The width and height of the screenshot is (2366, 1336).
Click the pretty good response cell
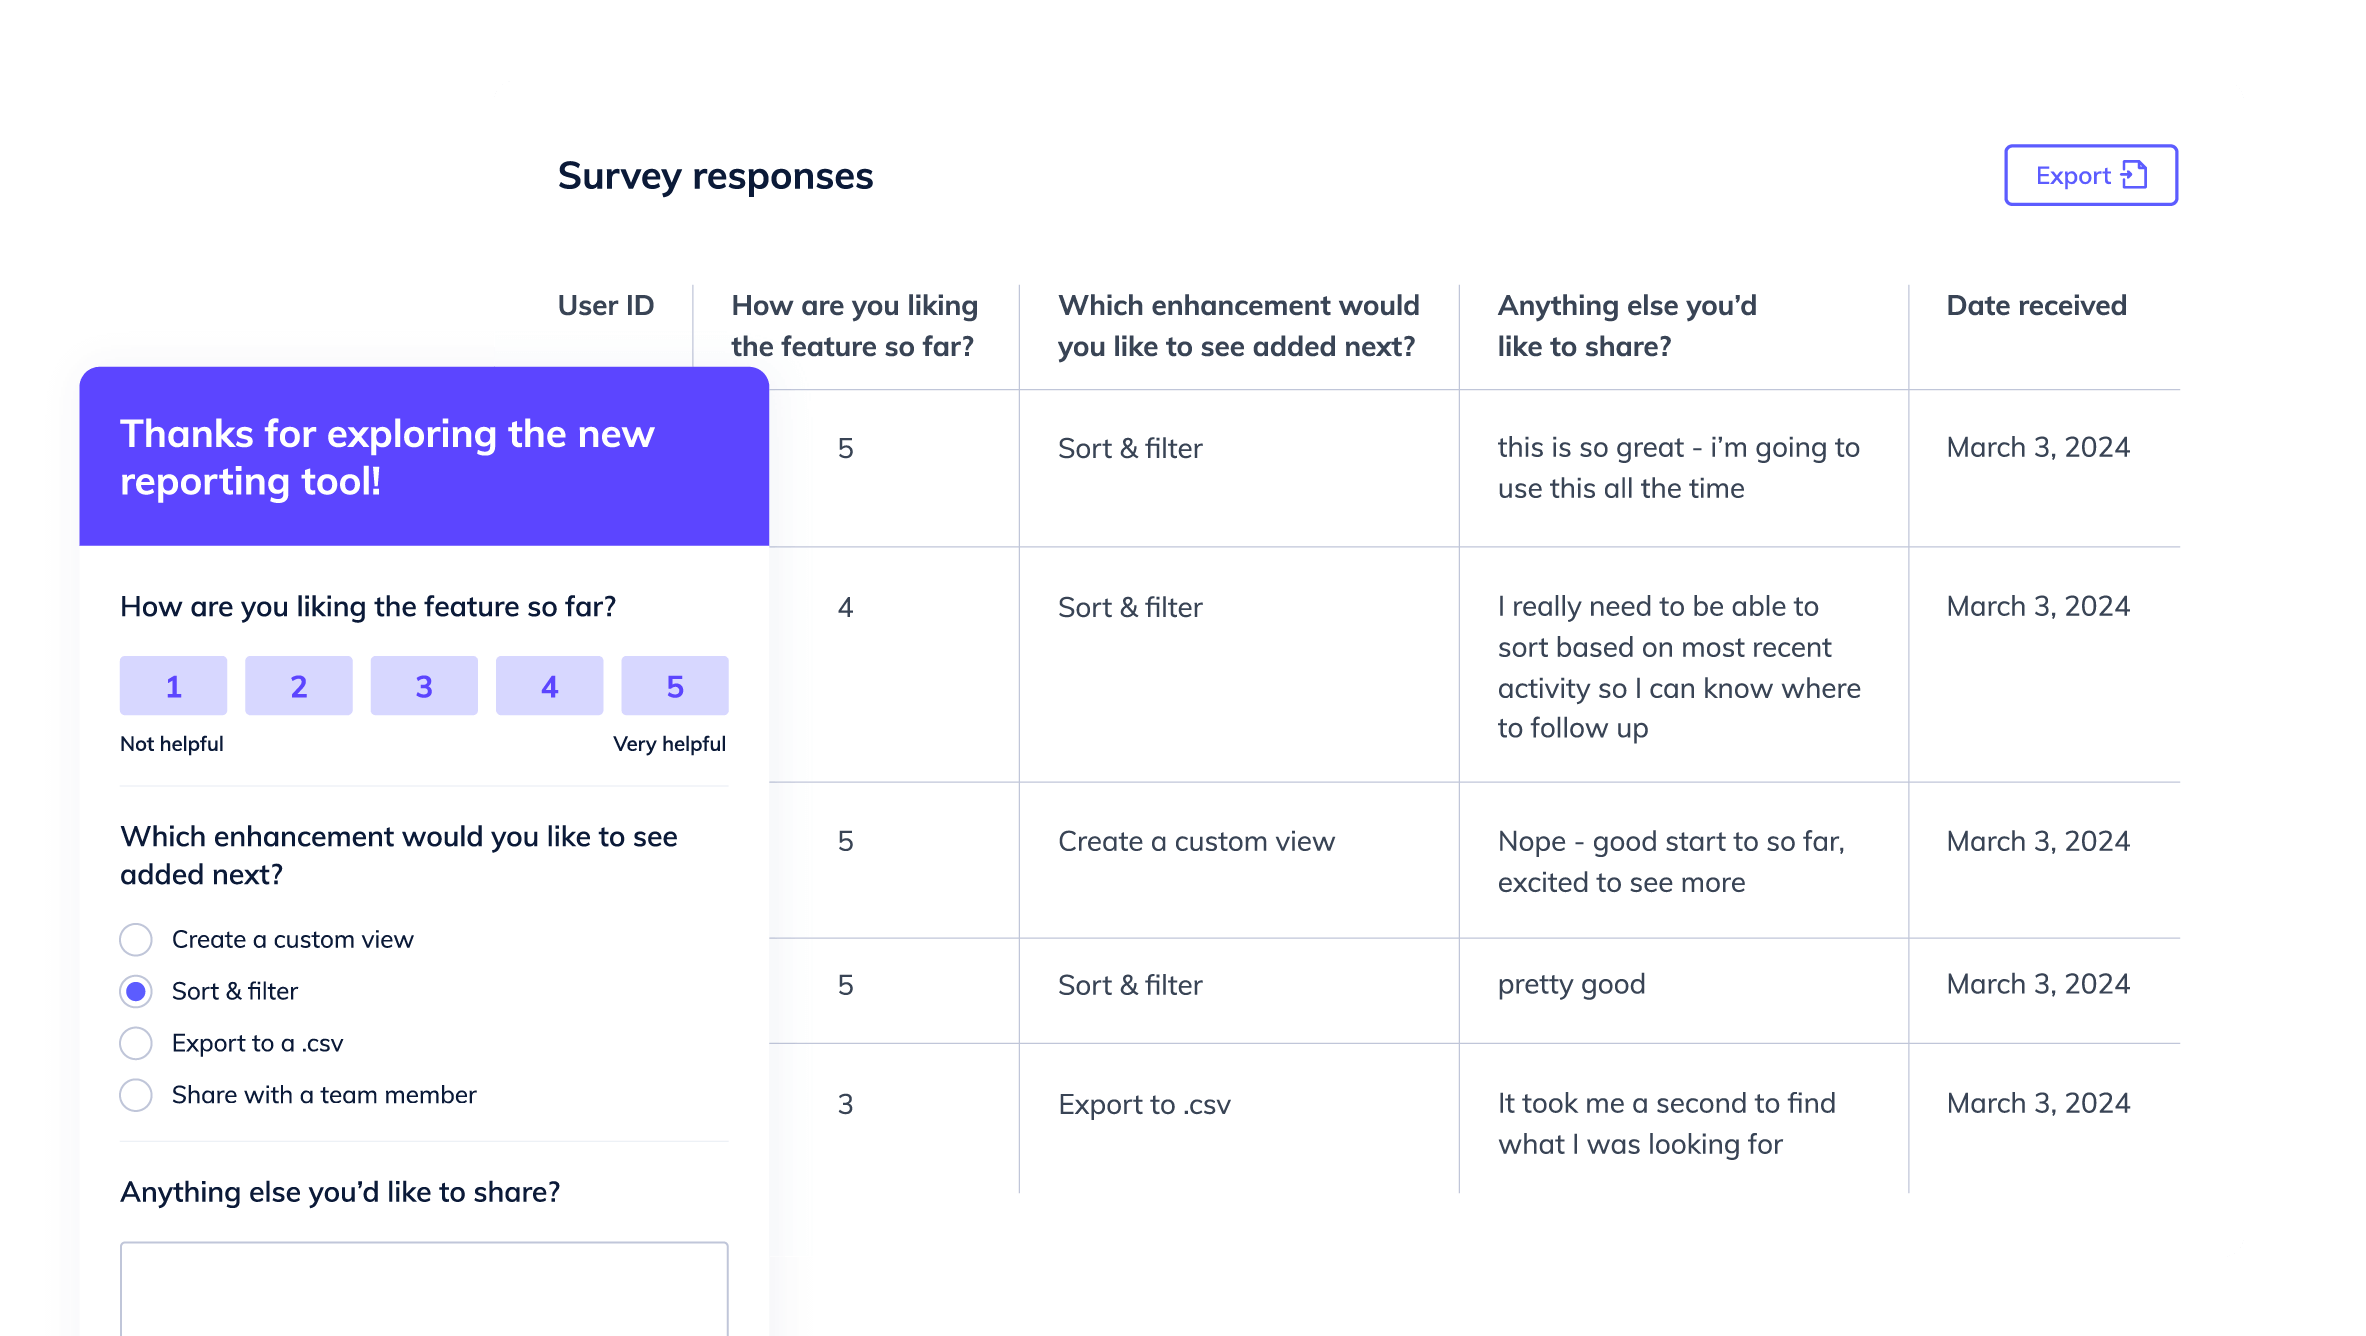pos(1572,985)
